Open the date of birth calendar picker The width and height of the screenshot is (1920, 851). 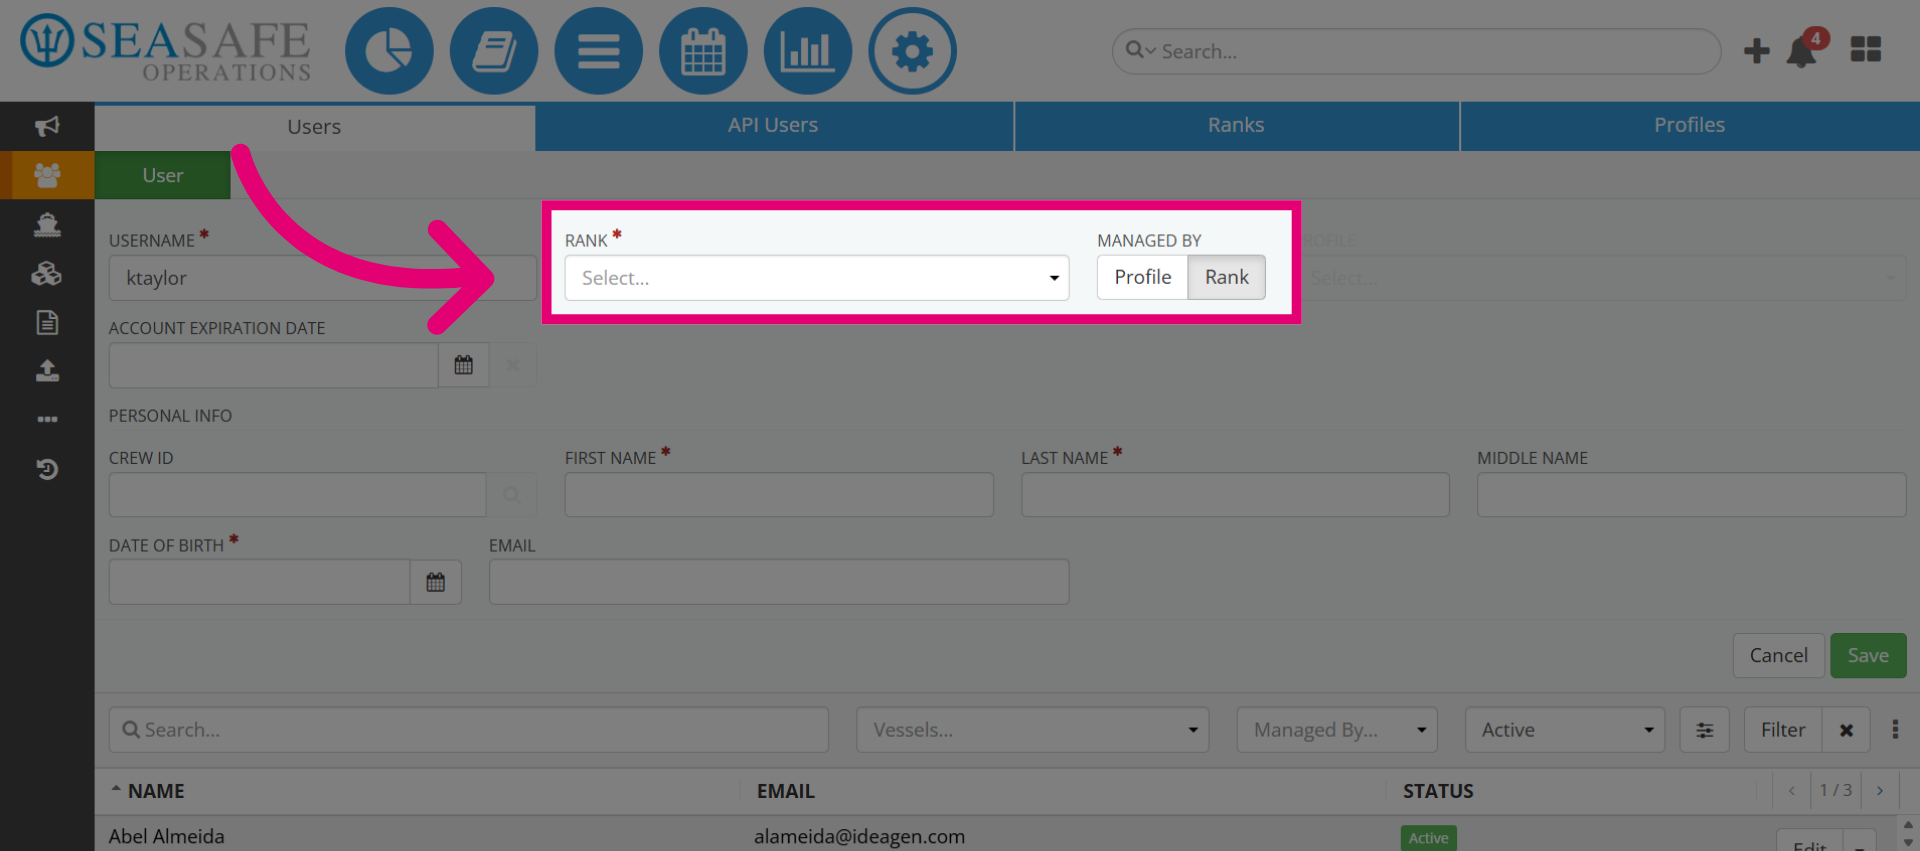[x=435, y=582]
